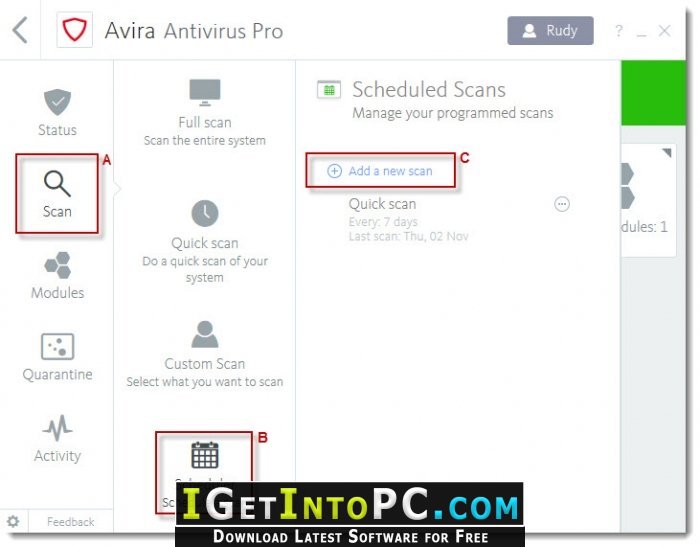Image resolution: width=700 pixels, height=547 pixels.
Task: Click the Avira red shield logo
Action: pyautogui.click(x=75, y=30)
